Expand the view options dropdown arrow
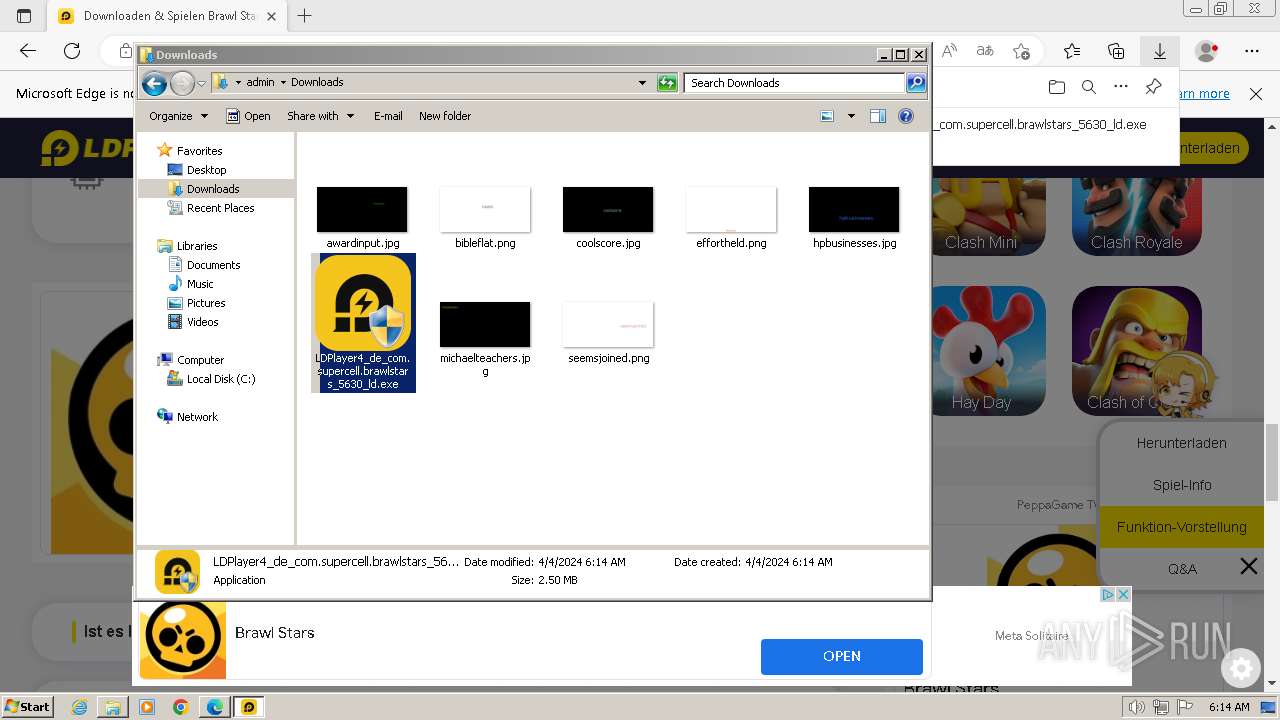1280x720 pixels. pos(851,116)
